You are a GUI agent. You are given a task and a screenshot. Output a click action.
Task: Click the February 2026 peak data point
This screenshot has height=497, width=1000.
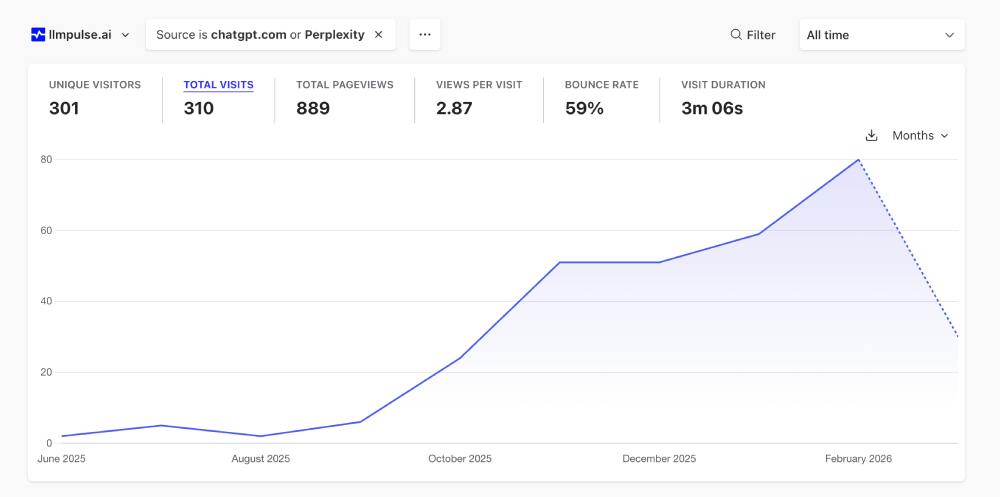click(x=858, y=160)
